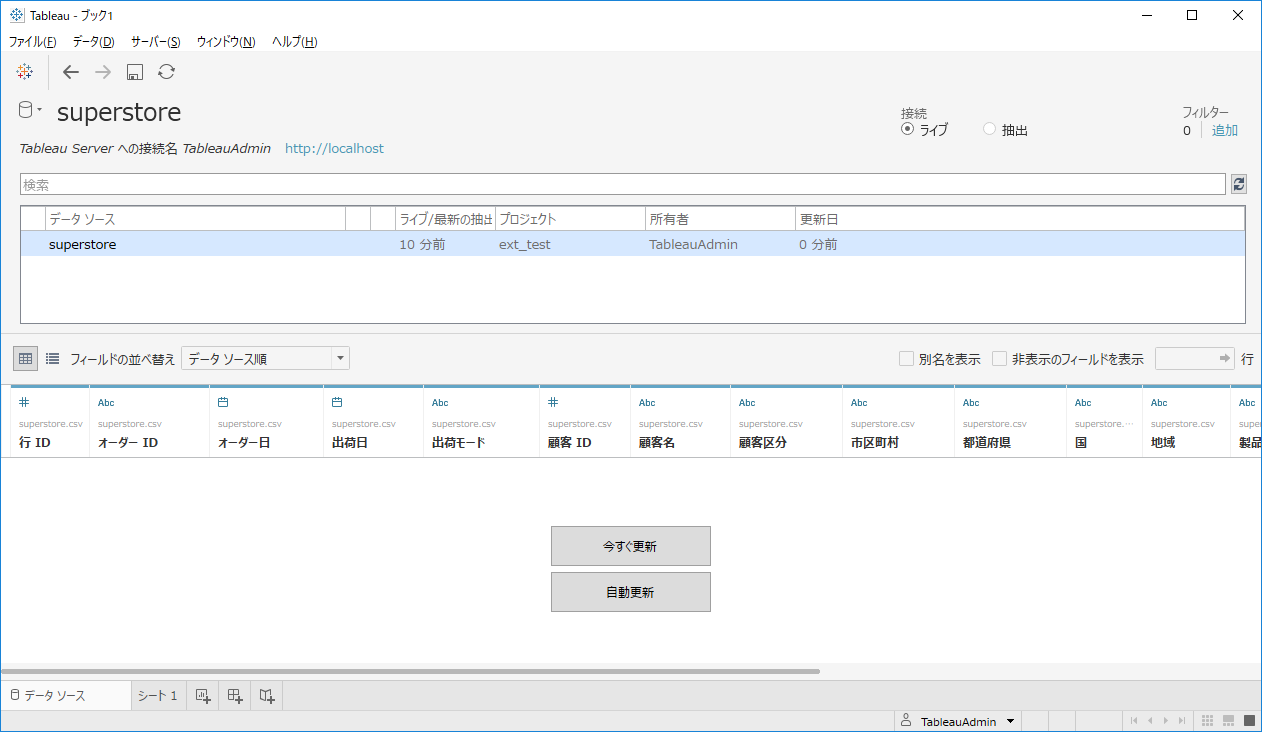1262x732 pixels.
Task: Click the プロジェクト column header
Action: pyautogui.click(x=570, y=219)
